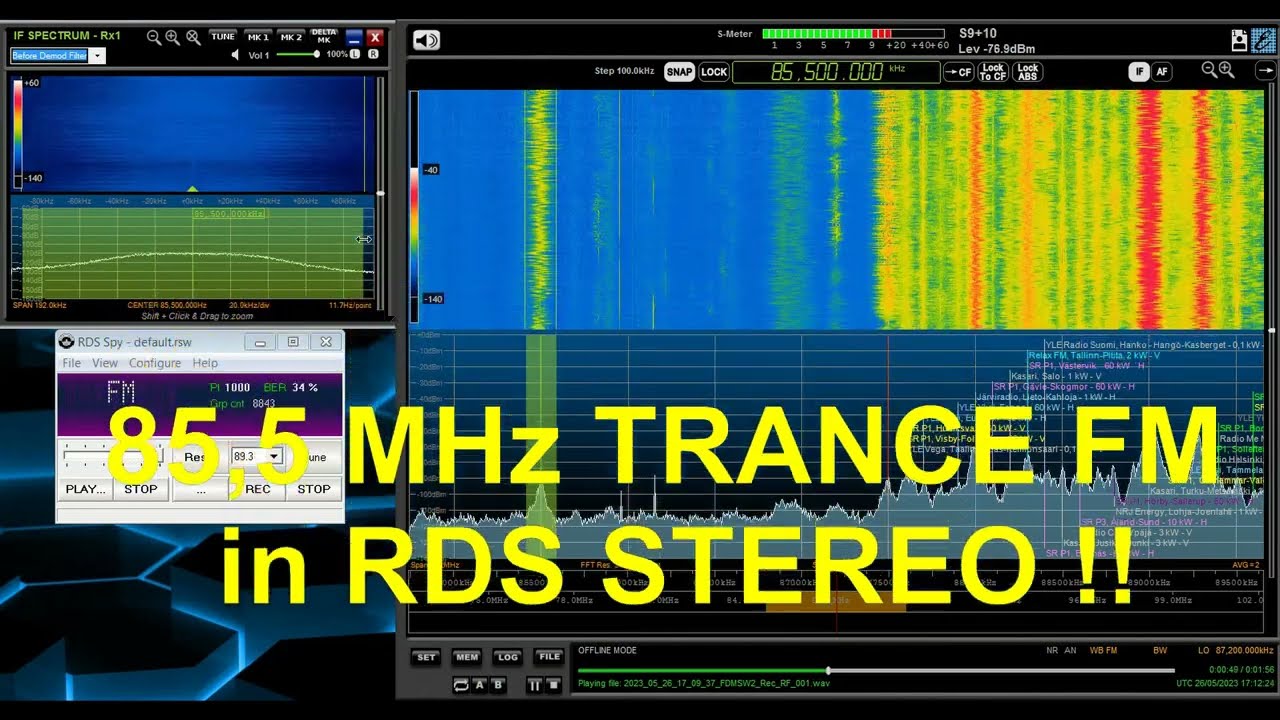This screenshot has height=720, width=1280.
Task: Click the 85.500.000 kHz frequency display
Action: (836, 72)
